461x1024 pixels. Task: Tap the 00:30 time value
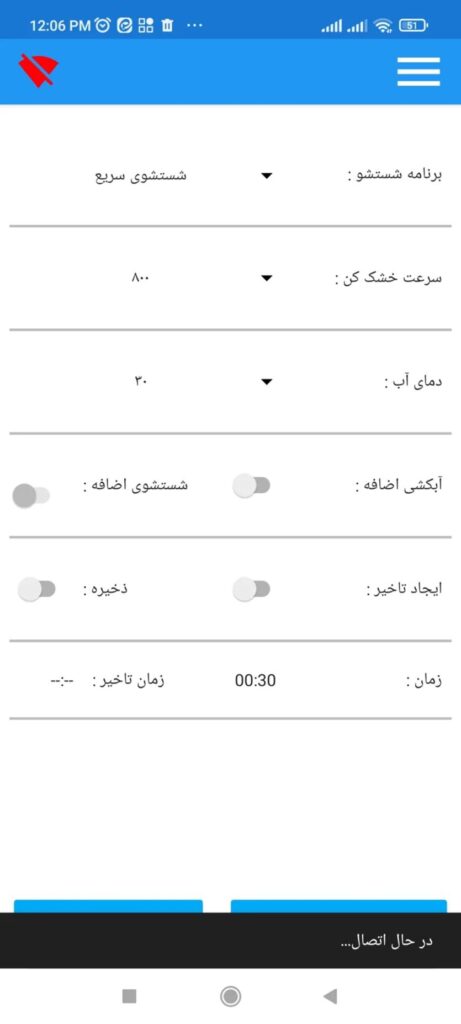[255, 680]
